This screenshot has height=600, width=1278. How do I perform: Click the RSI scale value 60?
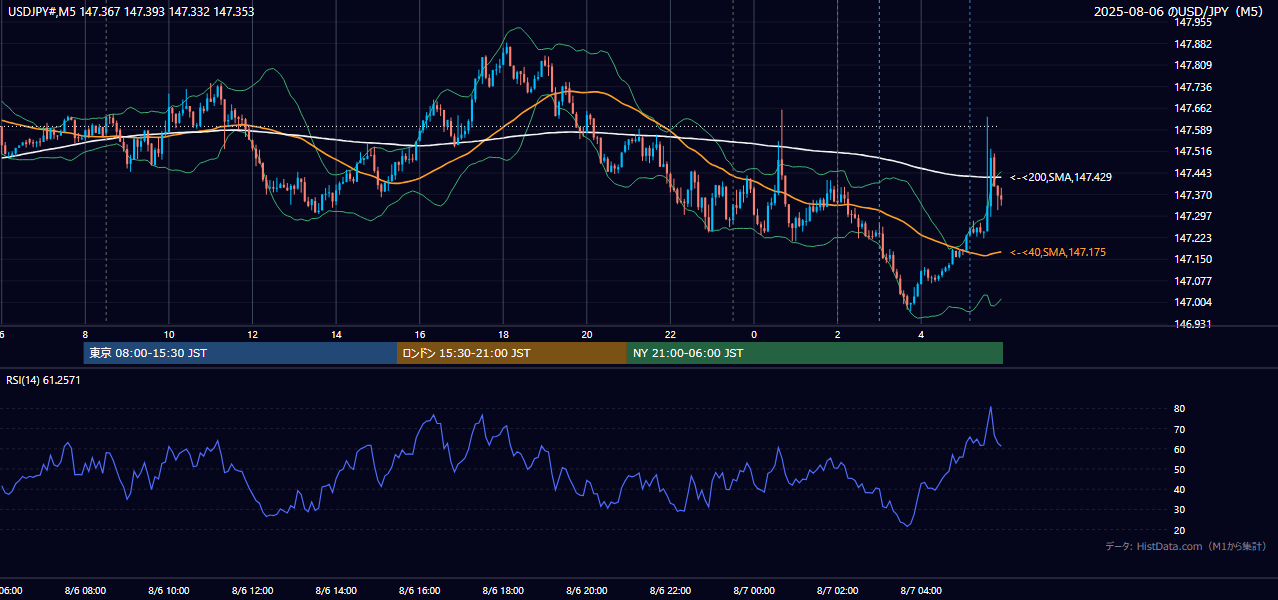(x=1179, y=449)
